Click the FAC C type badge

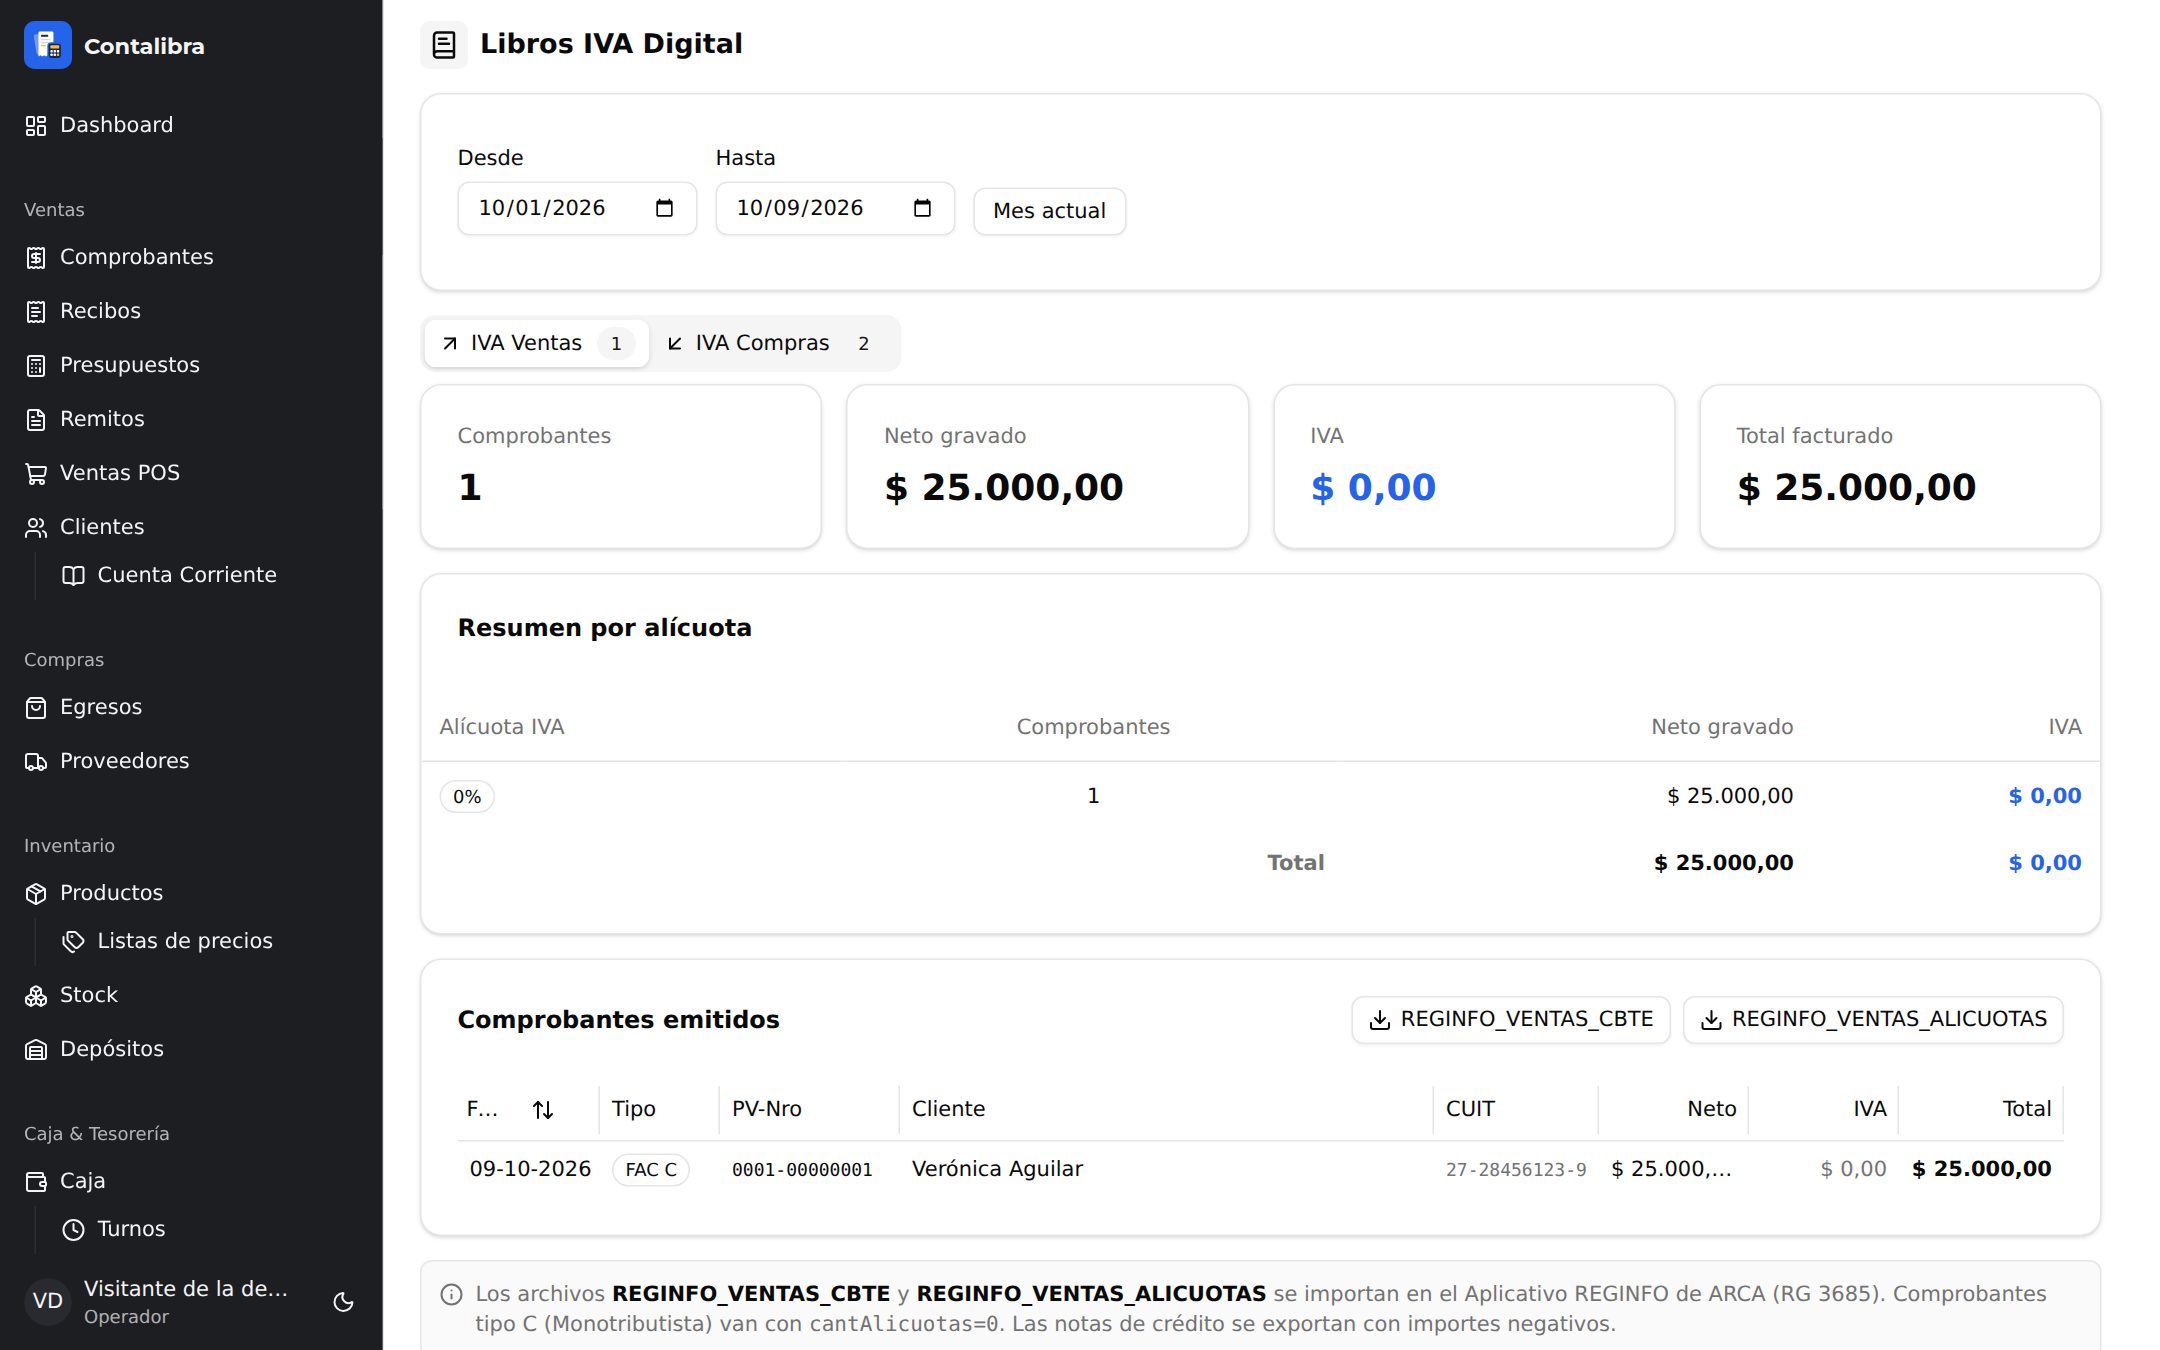click(x=651, y=1169)
